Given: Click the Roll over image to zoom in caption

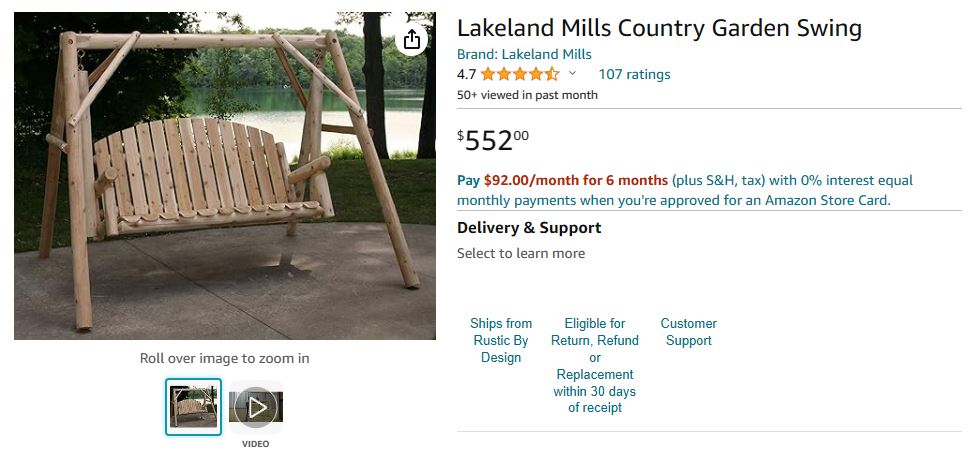Looking at the screenshot, I should 224,358.
